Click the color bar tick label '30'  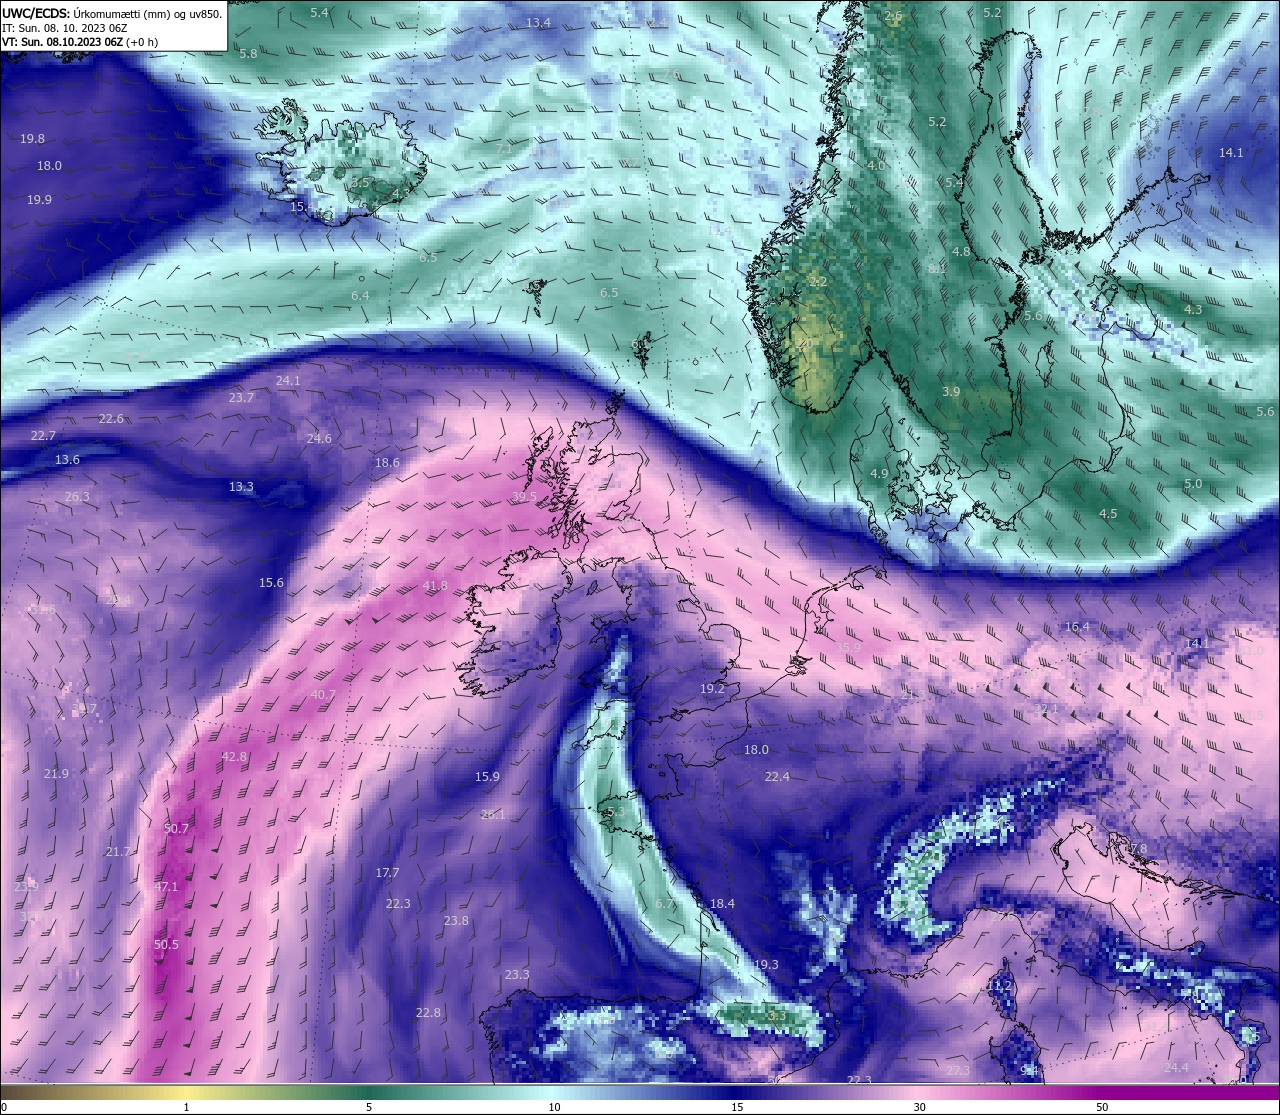[919, 1107]
